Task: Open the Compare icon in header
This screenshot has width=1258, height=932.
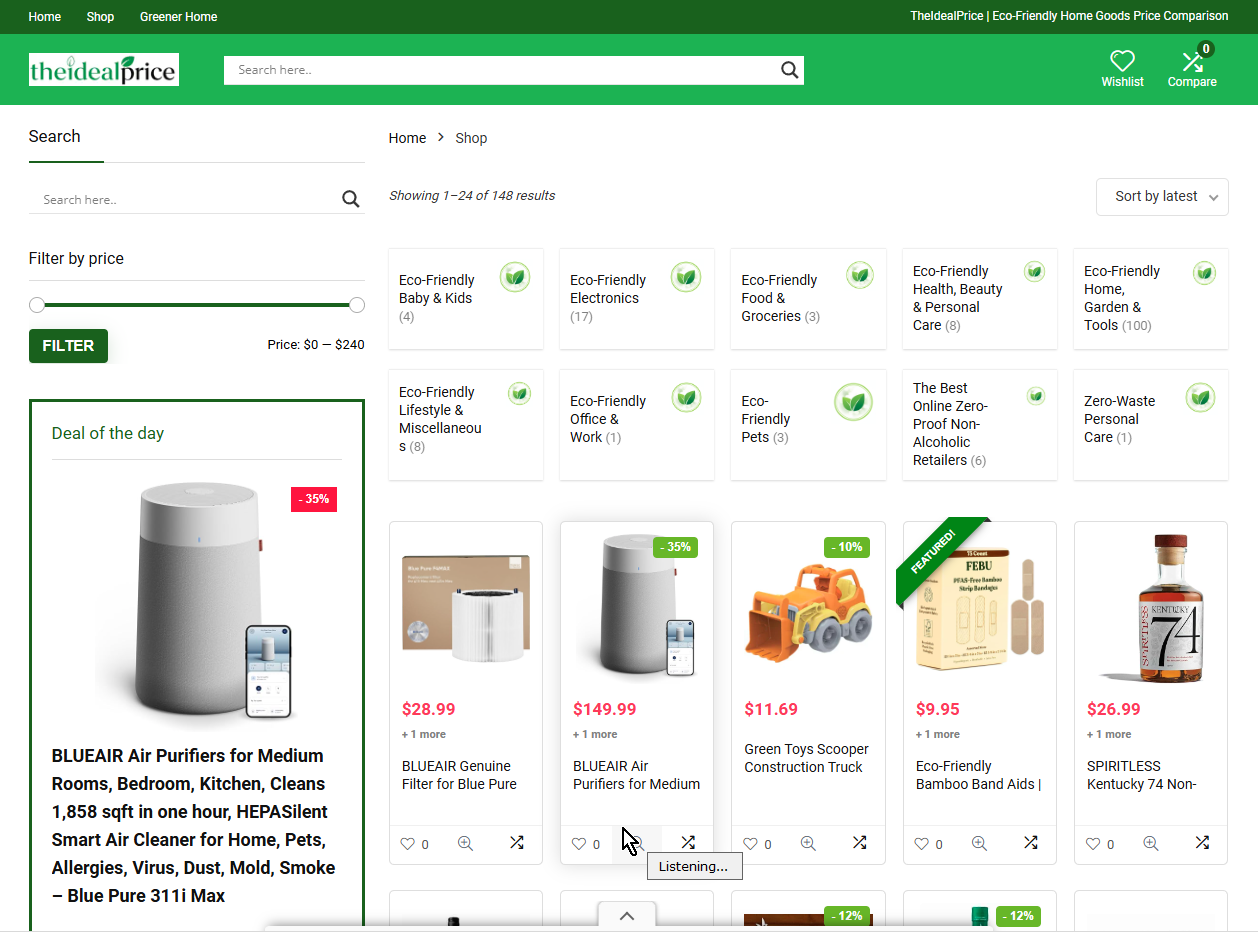Action: point(1191,62)
